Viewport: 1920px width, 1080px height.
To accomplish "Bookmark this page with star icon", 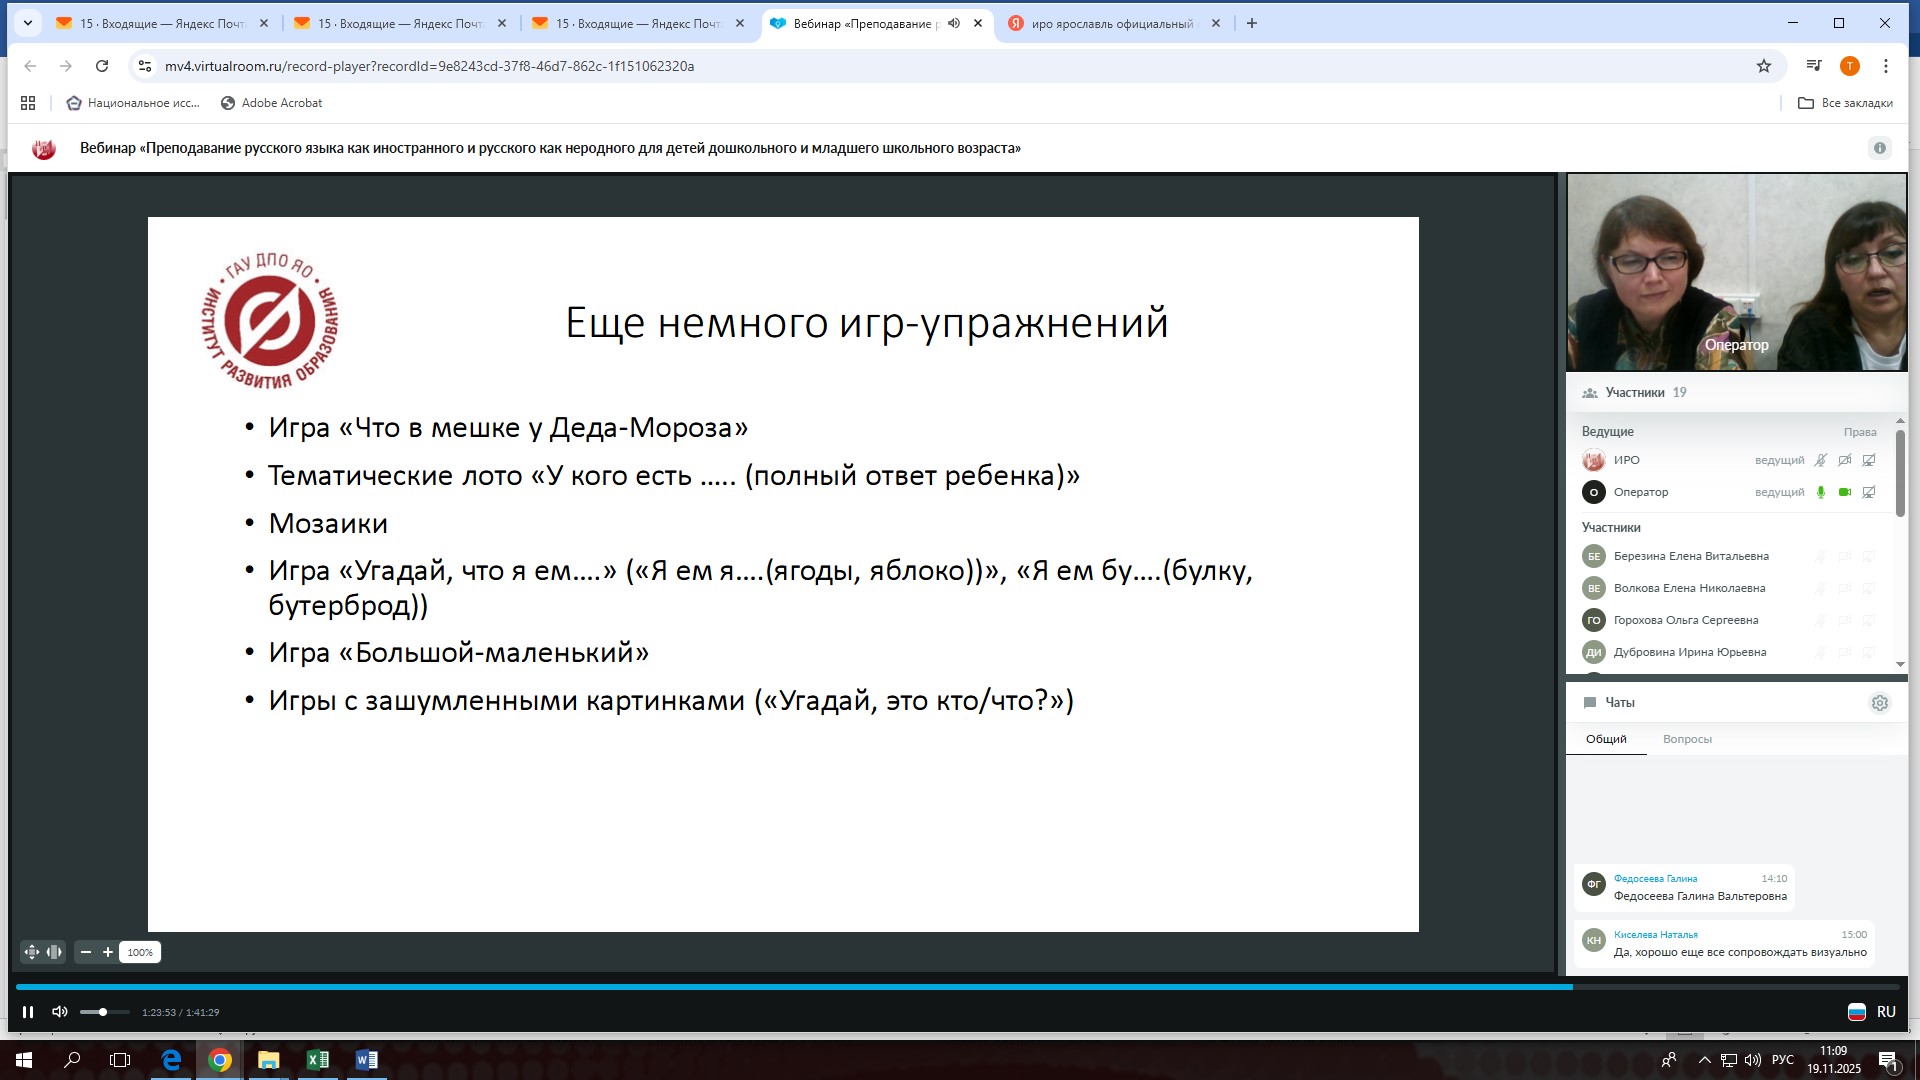I will pos(1763,66).
